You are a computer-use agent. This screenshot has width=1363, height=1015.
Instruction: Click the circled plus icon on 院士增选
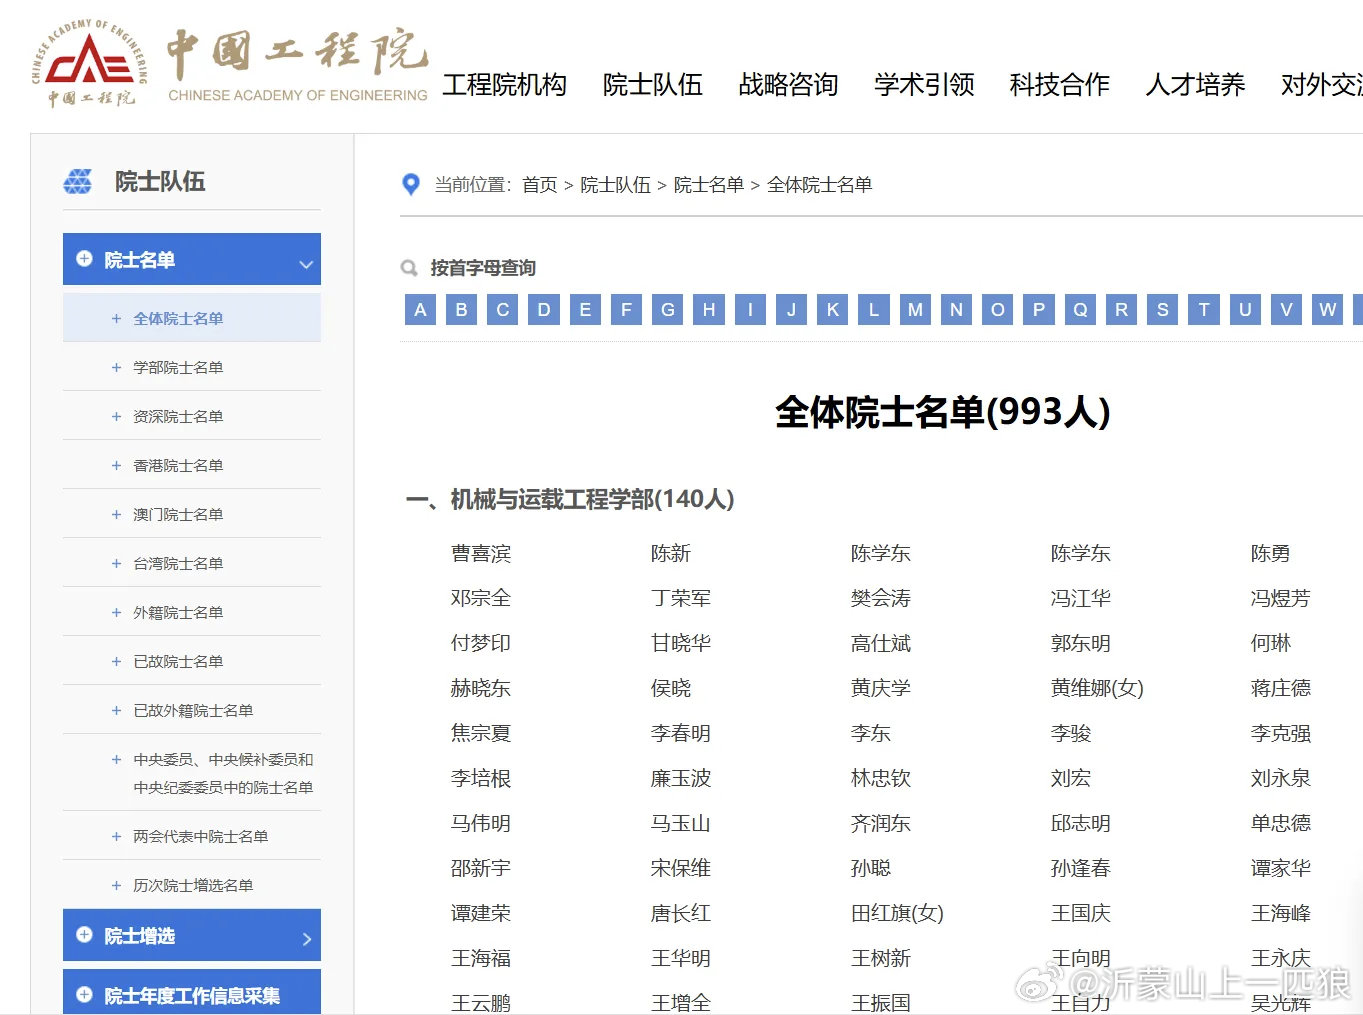pos(84,935)
